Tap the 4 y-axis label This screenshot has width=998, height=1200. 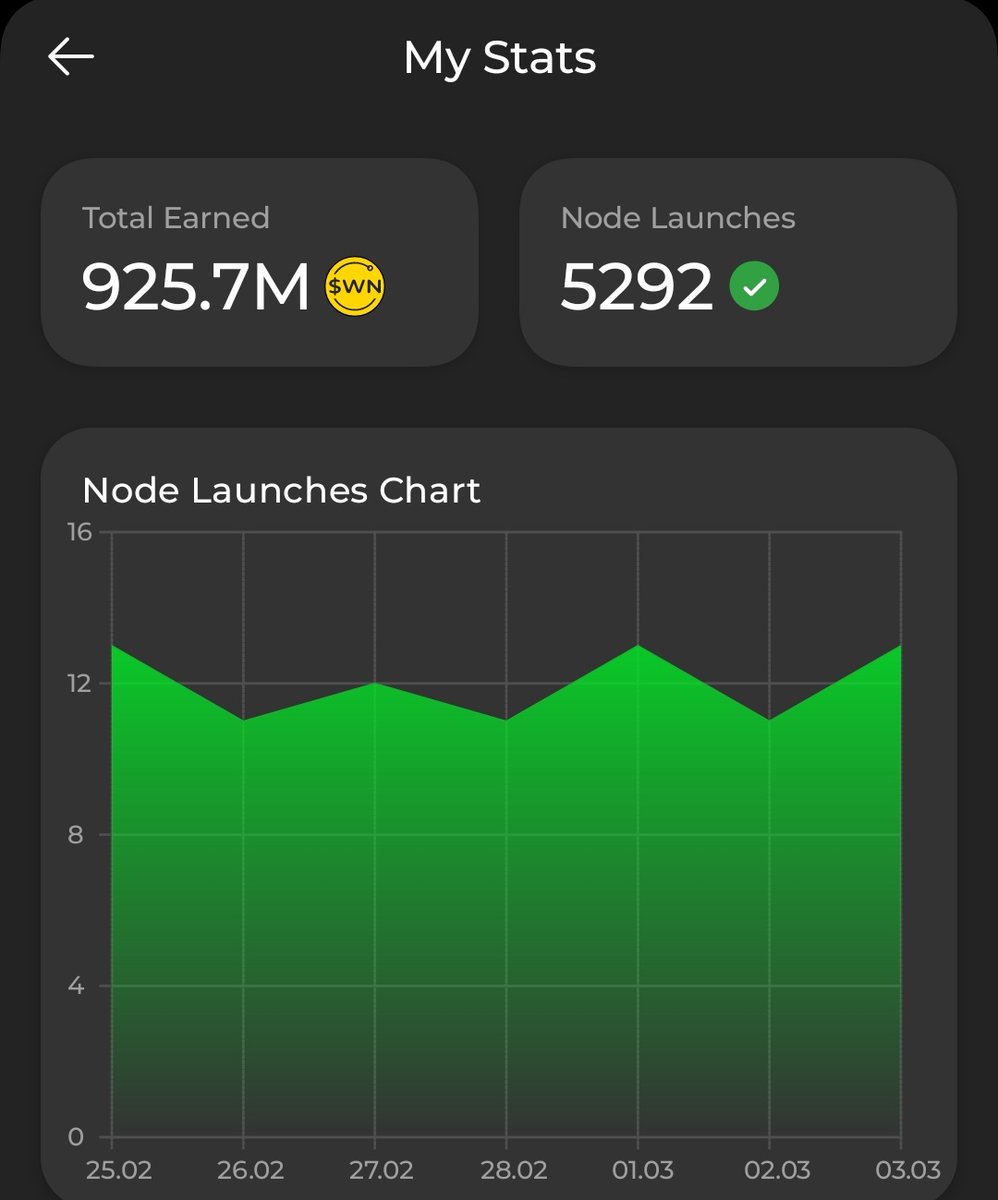76,986
